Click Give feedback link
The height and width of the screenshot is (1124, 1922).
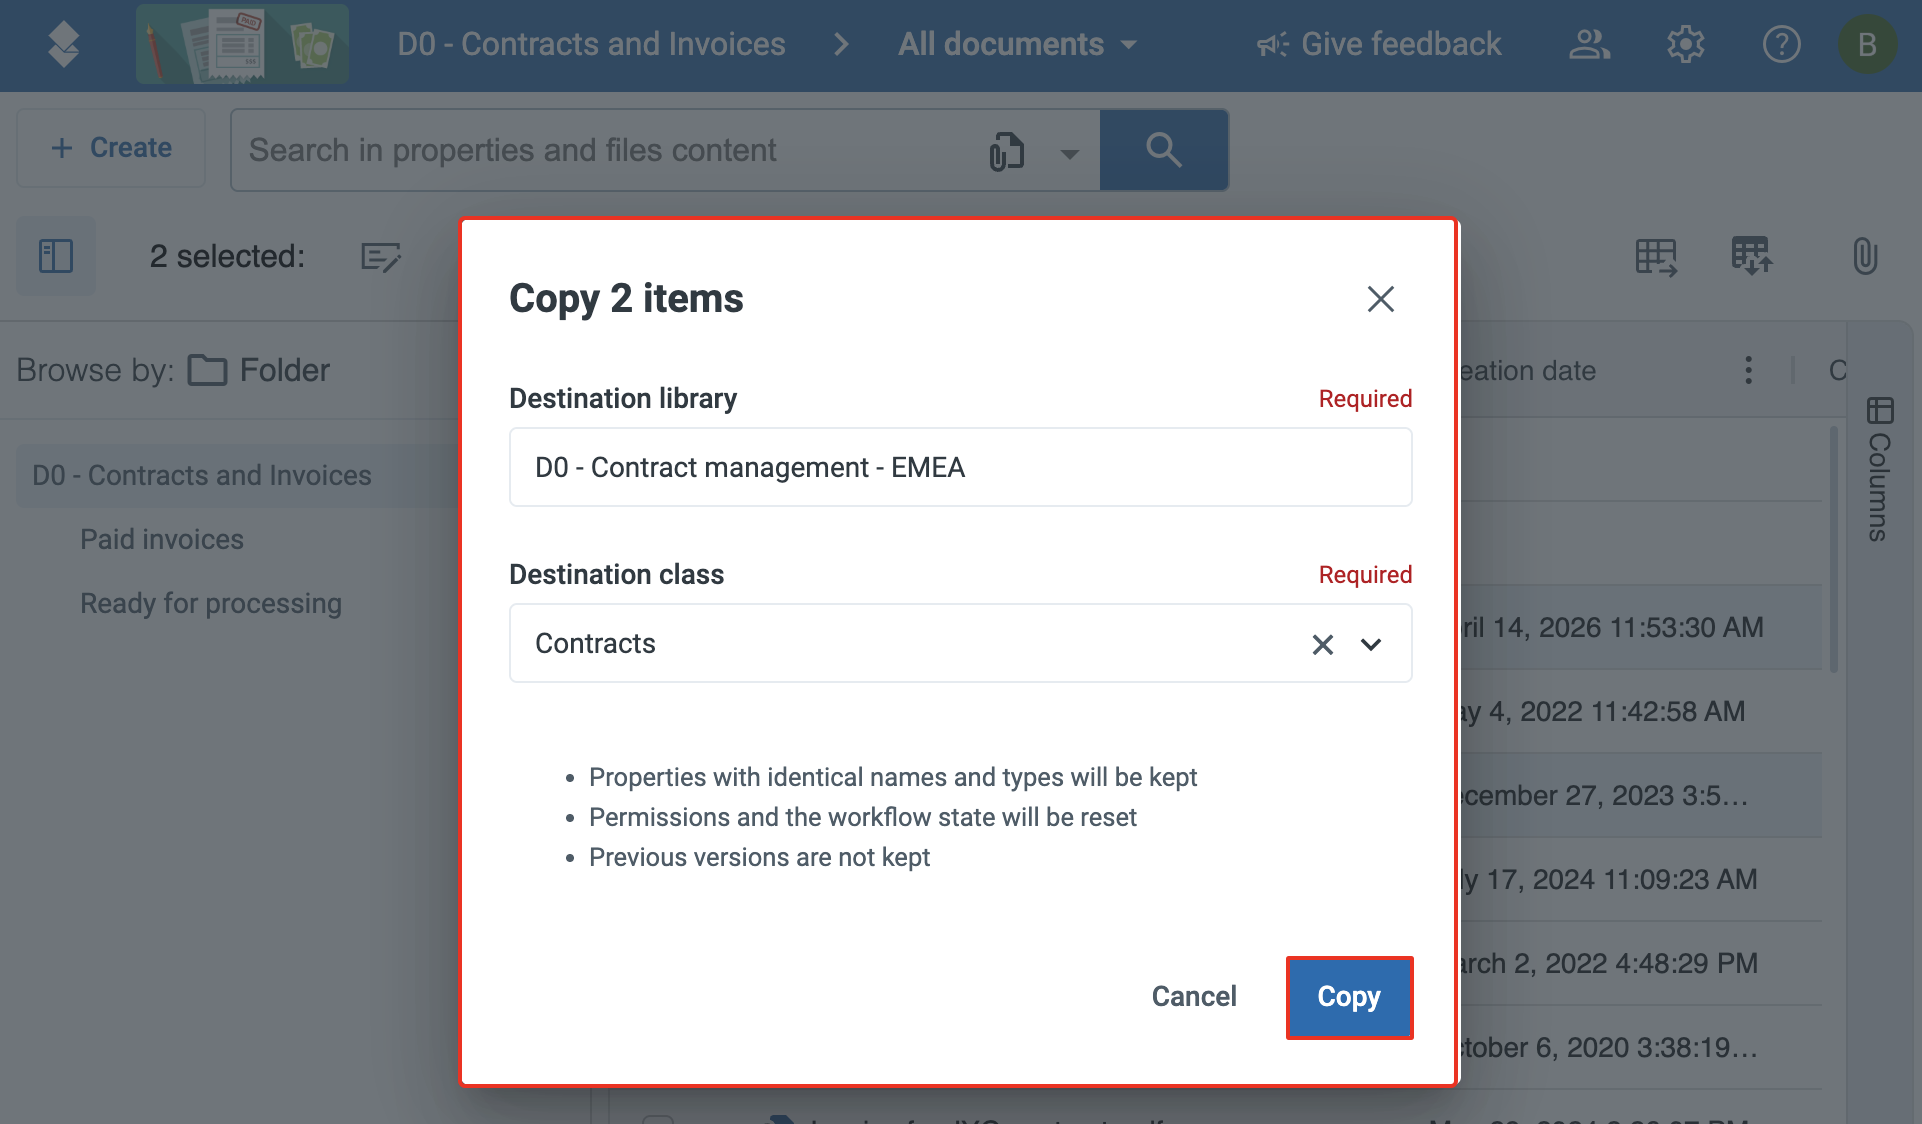point(1379,44)
